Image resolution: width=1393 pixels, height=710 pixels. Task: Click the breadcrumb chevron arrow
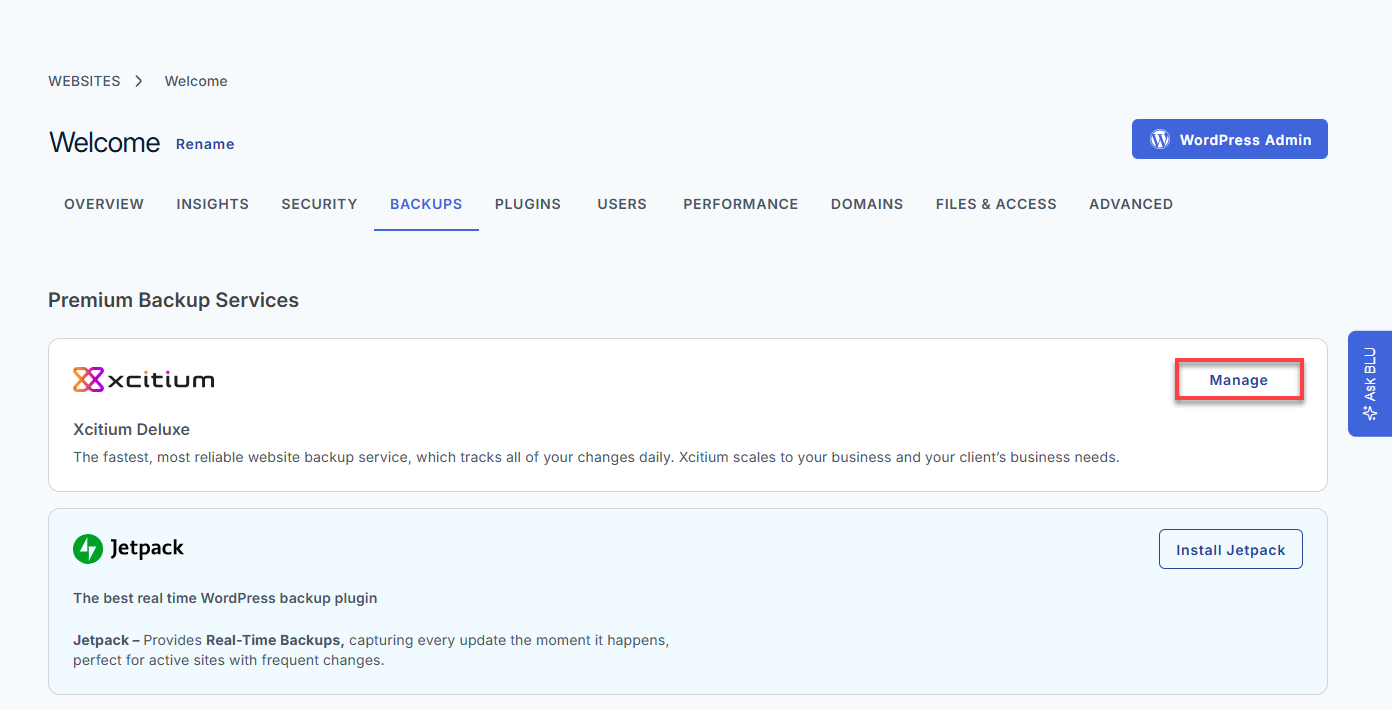coord(139,81)
